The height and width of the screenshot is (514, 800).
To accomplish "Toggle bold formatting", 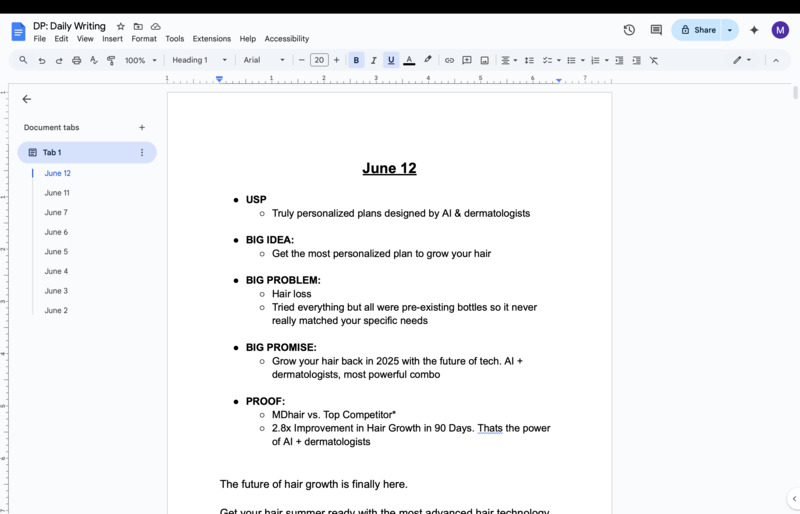I will click(x=356, y=60).
